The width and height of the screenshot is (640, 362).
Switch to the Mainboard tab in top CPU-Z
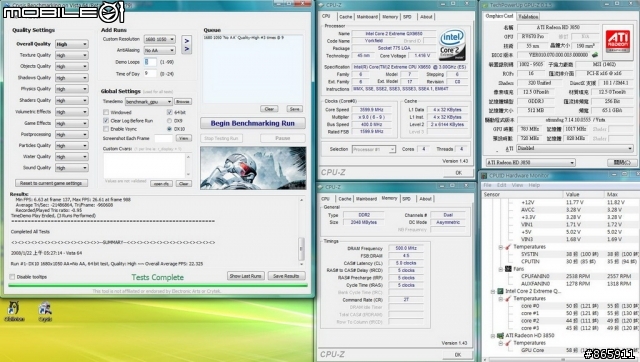(367, 17)
